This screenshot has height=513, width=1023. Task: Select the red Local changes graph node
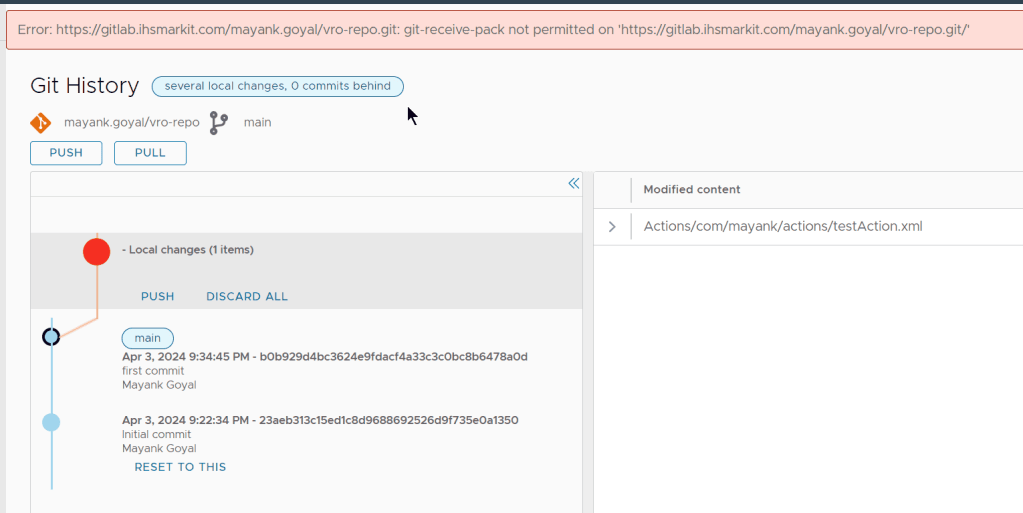tap(96, 251)
